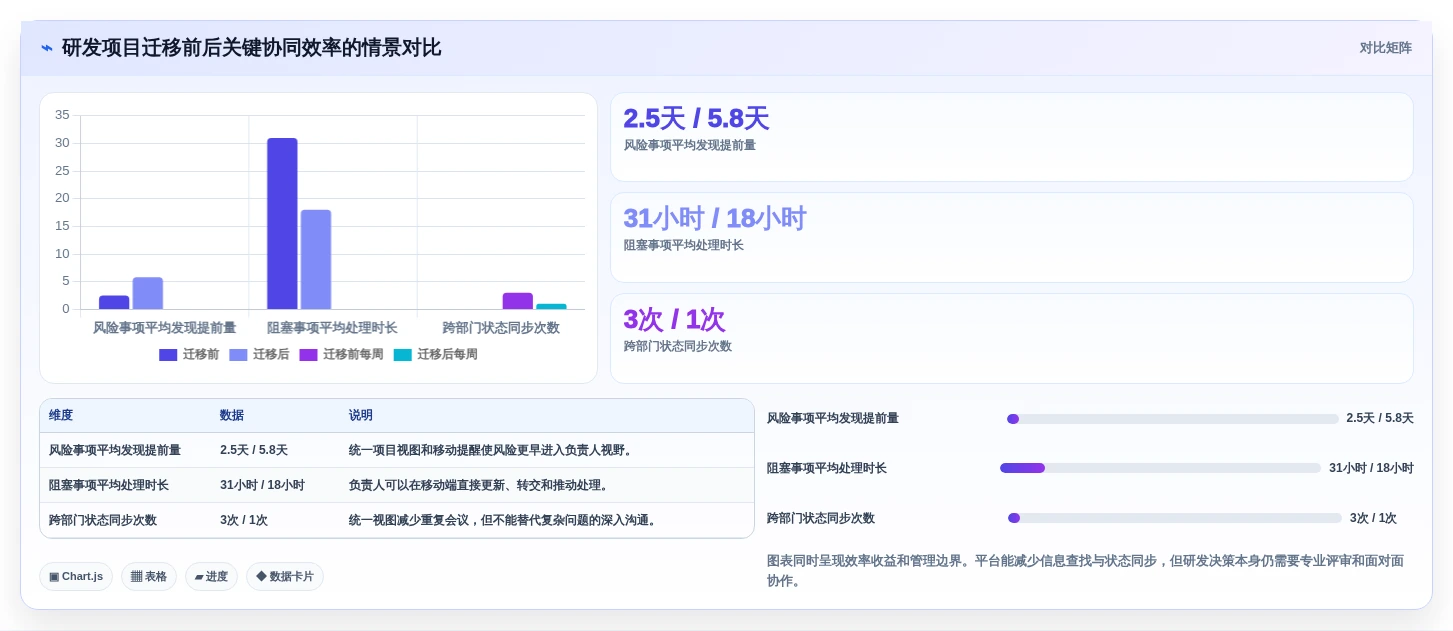Toggle the 迁移前每周 legend item

pyautogui.click(x=341, y=355)
